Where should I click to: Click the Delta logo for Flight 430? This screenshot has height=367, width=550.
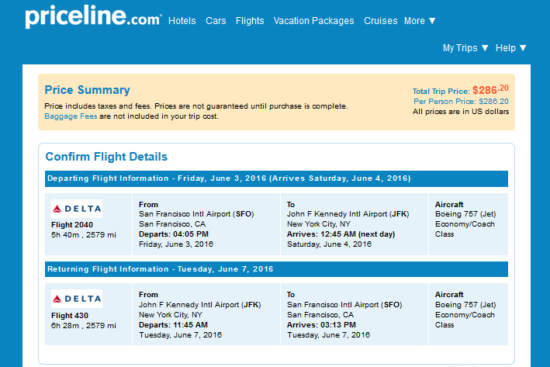pos(77,299)
